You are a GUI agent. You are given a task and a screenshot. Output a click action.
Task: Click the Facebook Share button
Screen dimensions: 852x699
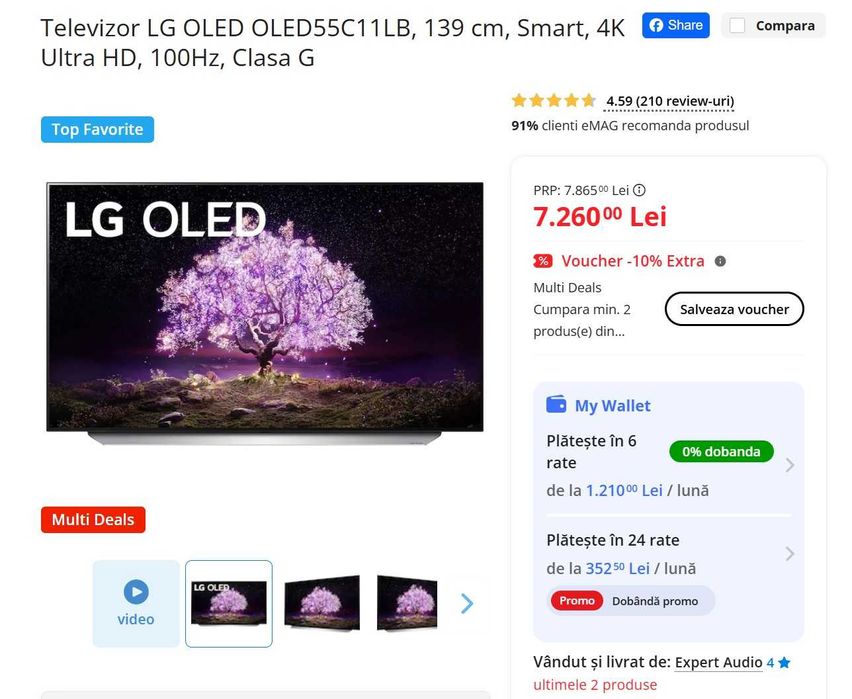[675, 26]
